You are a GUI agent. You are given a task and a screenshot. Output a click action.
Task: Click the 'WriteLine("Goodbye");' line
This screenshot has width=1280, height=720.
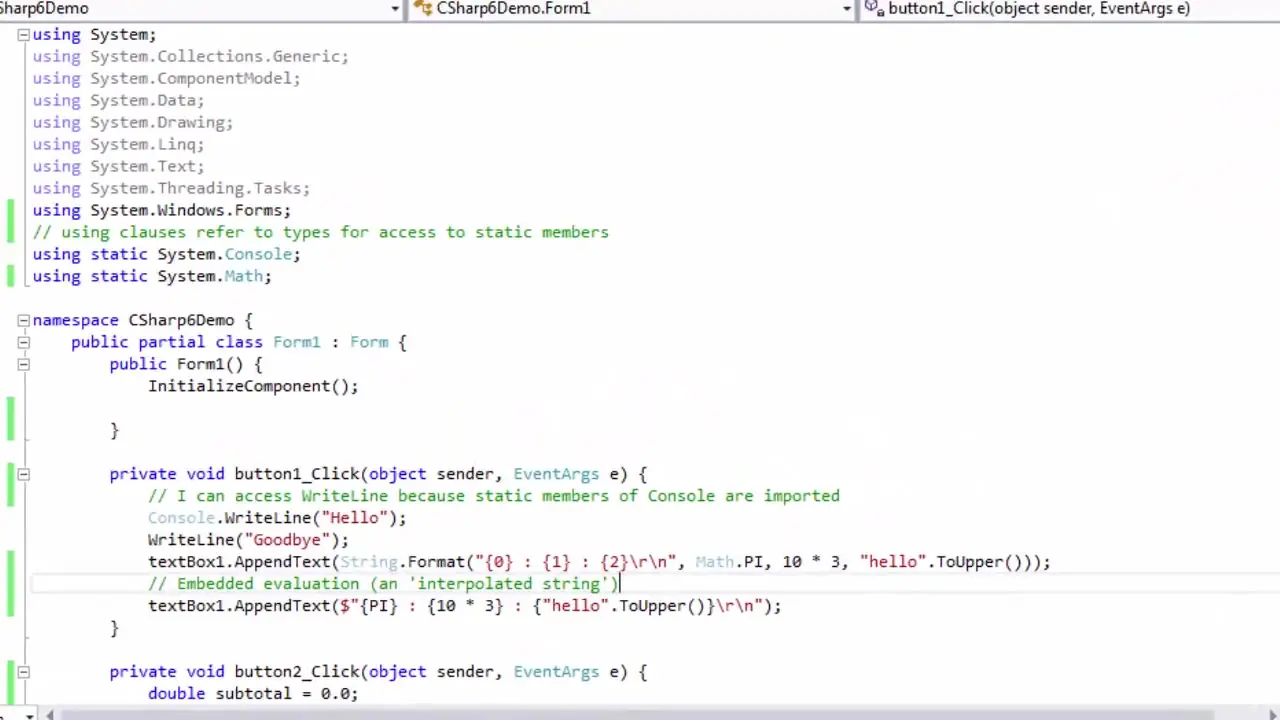[x=248, y=541]
